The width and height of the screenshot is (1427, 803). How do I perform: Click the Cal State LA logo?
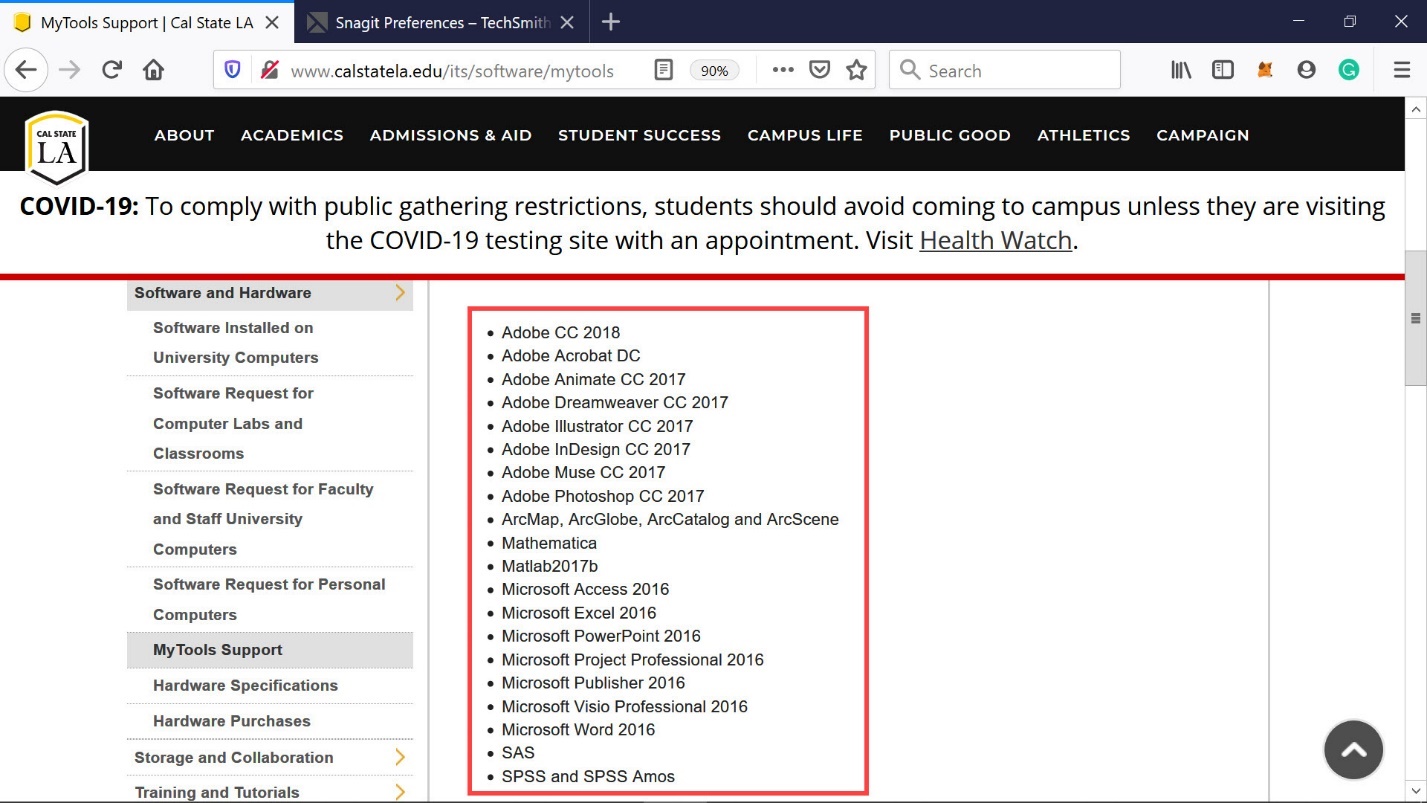pyautogui.click(x=57, y=146)
